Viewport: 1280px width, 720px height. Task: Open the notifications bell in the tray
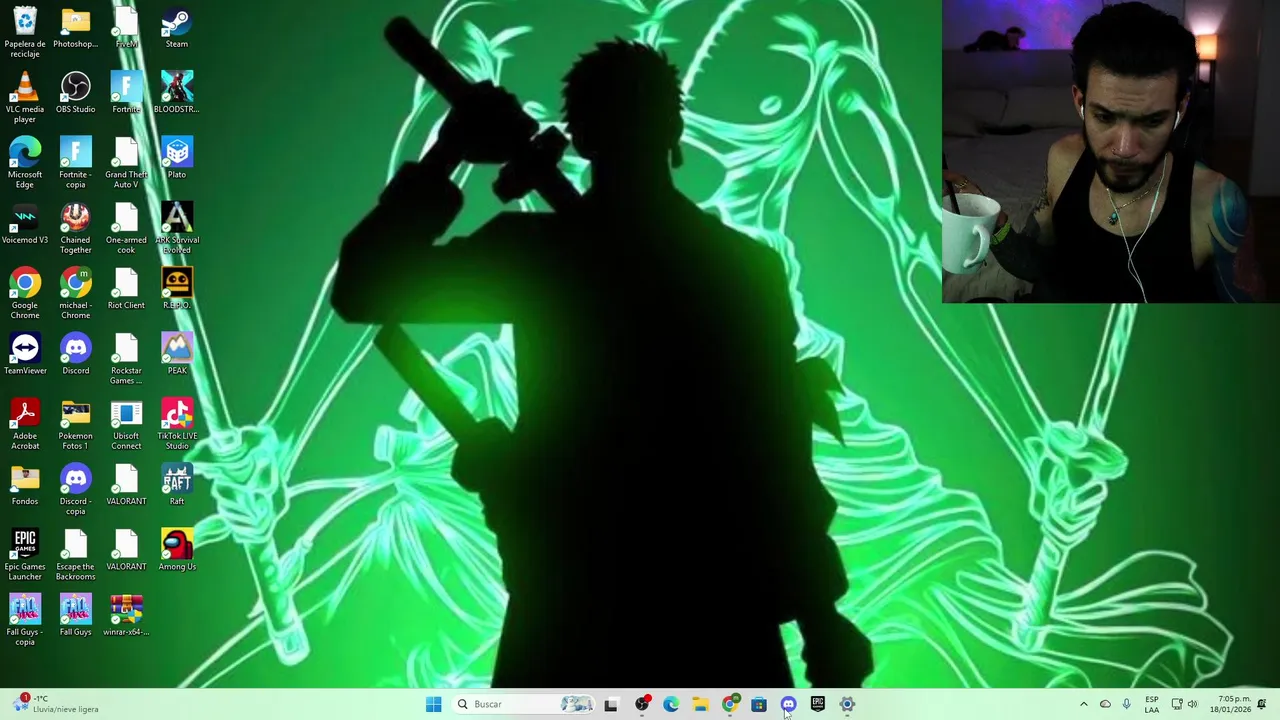coord(1262,704)
